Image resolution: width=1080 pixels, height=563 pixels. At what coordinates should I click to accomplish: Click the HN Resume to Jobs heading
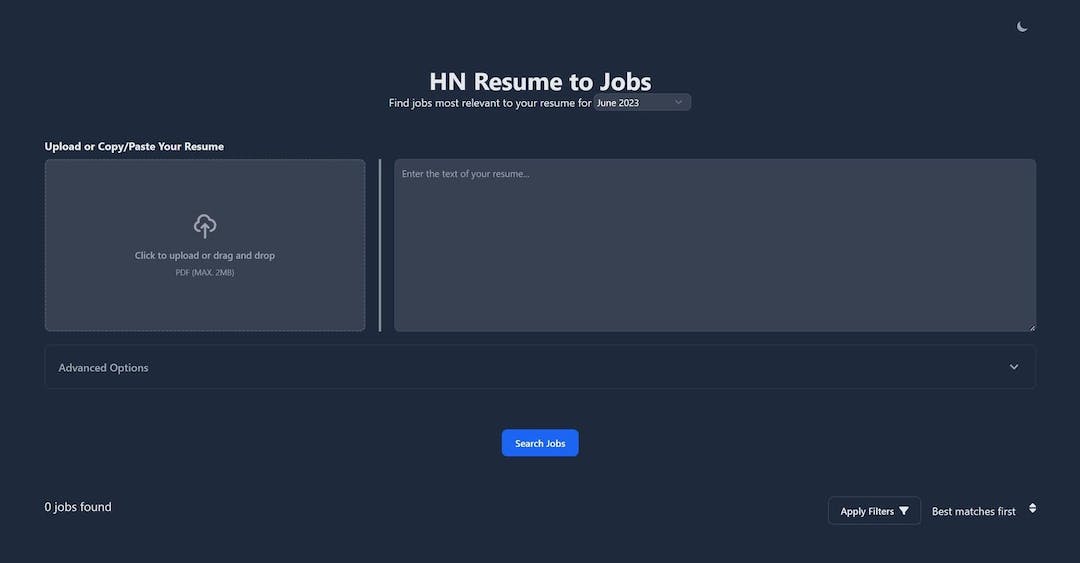540,81
